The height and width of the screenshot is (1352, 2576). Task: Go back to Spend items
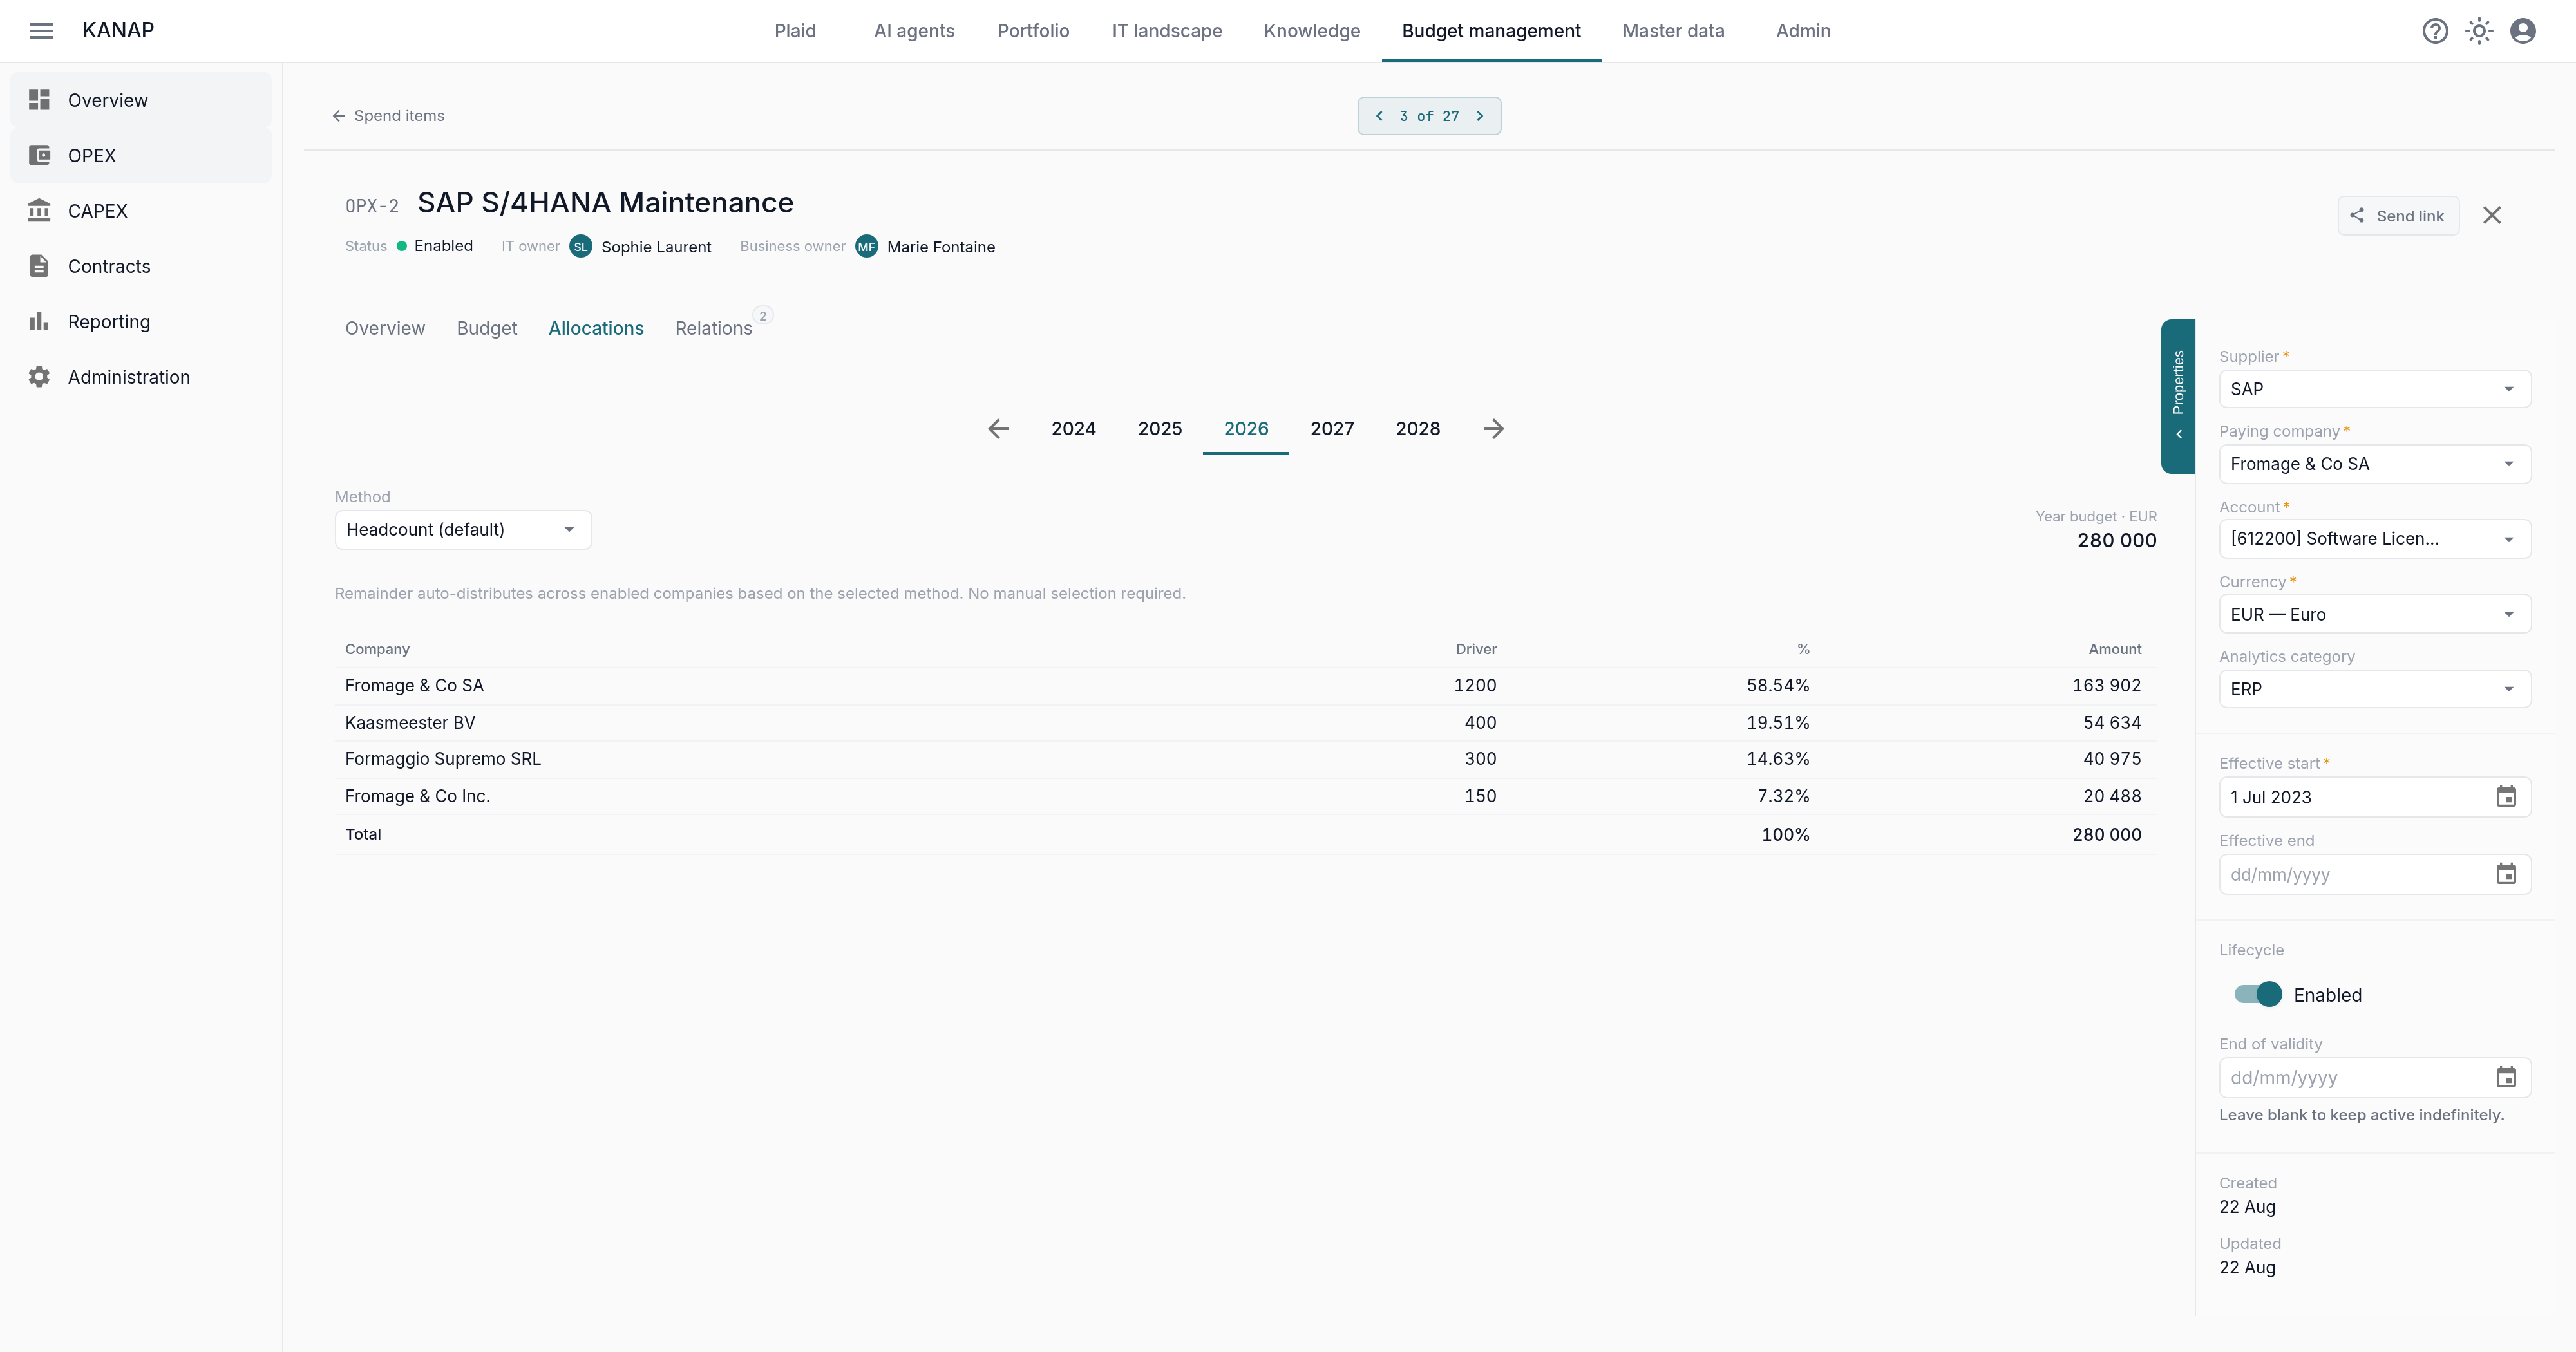tap(388, 116)
